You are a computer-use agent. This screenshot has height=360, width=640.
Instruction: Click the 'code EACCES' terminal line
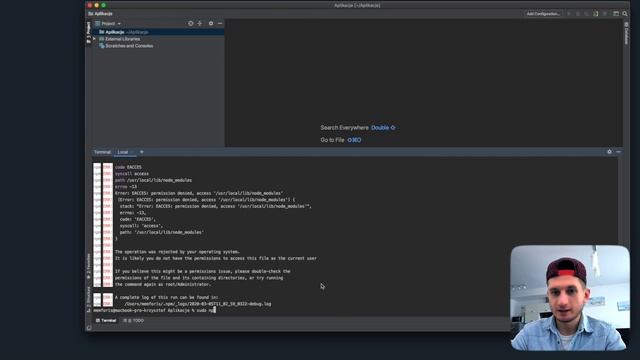[x=128, y=167]
